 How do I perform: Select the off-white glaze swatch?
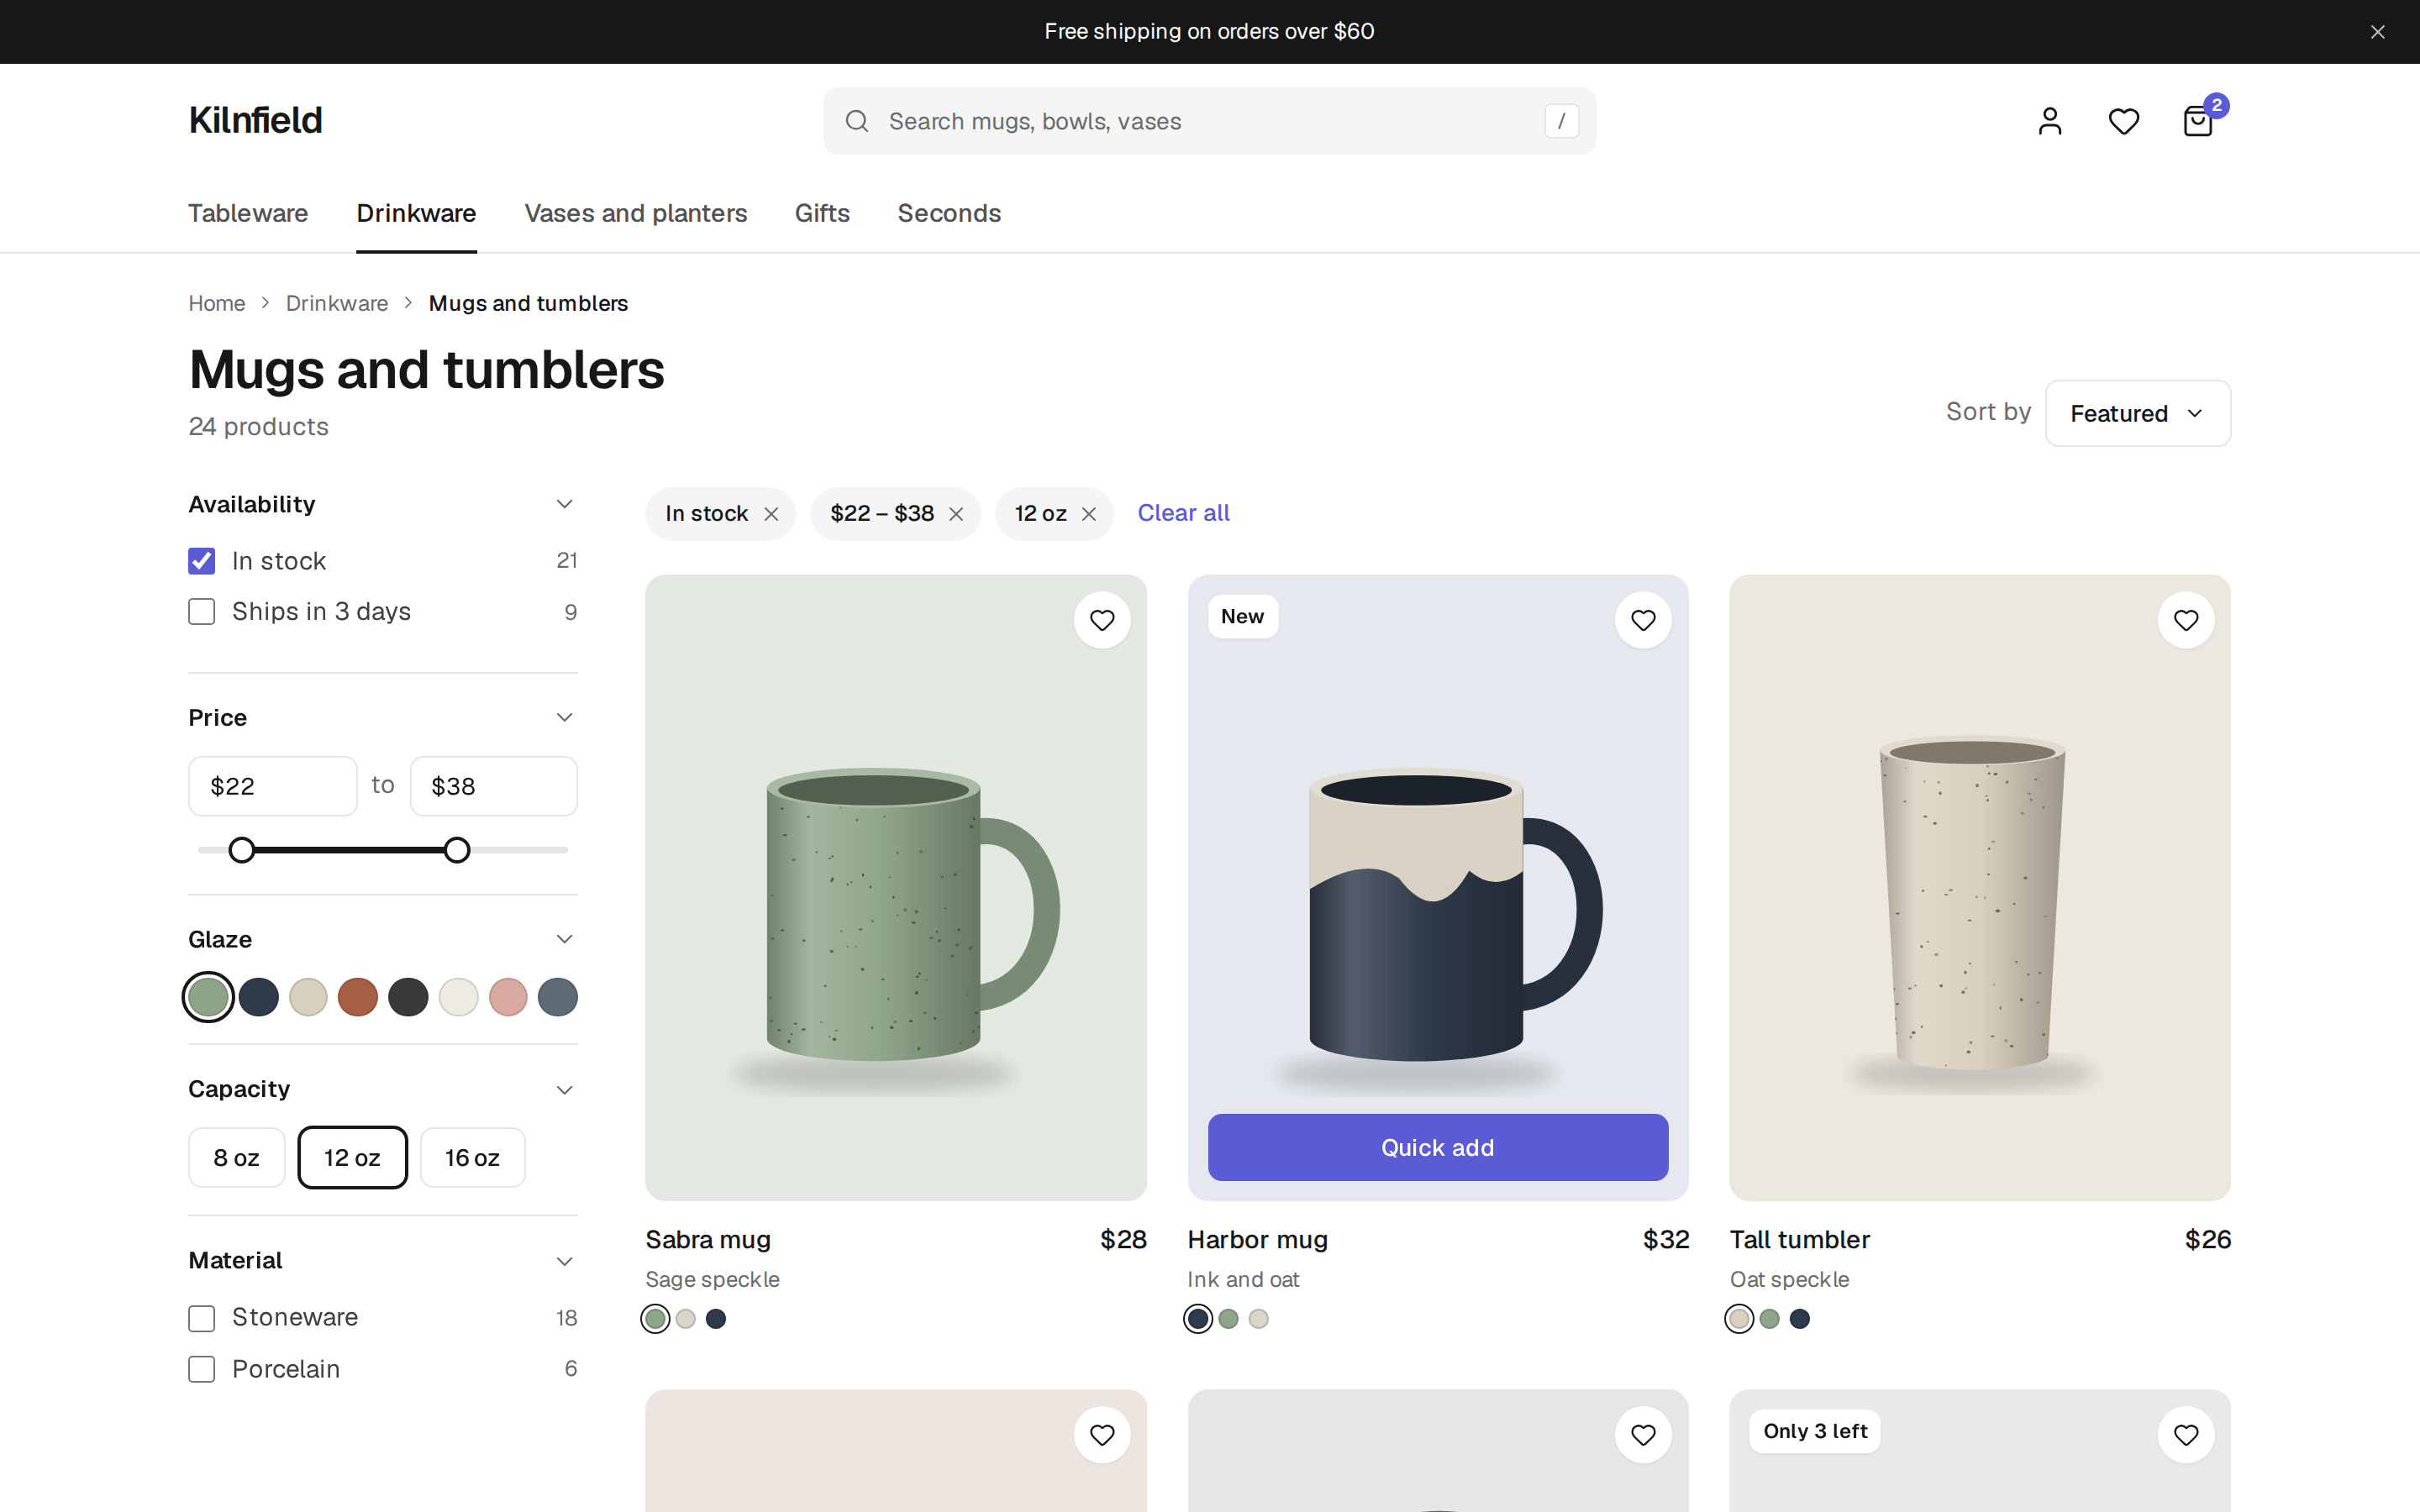[458, 997]
